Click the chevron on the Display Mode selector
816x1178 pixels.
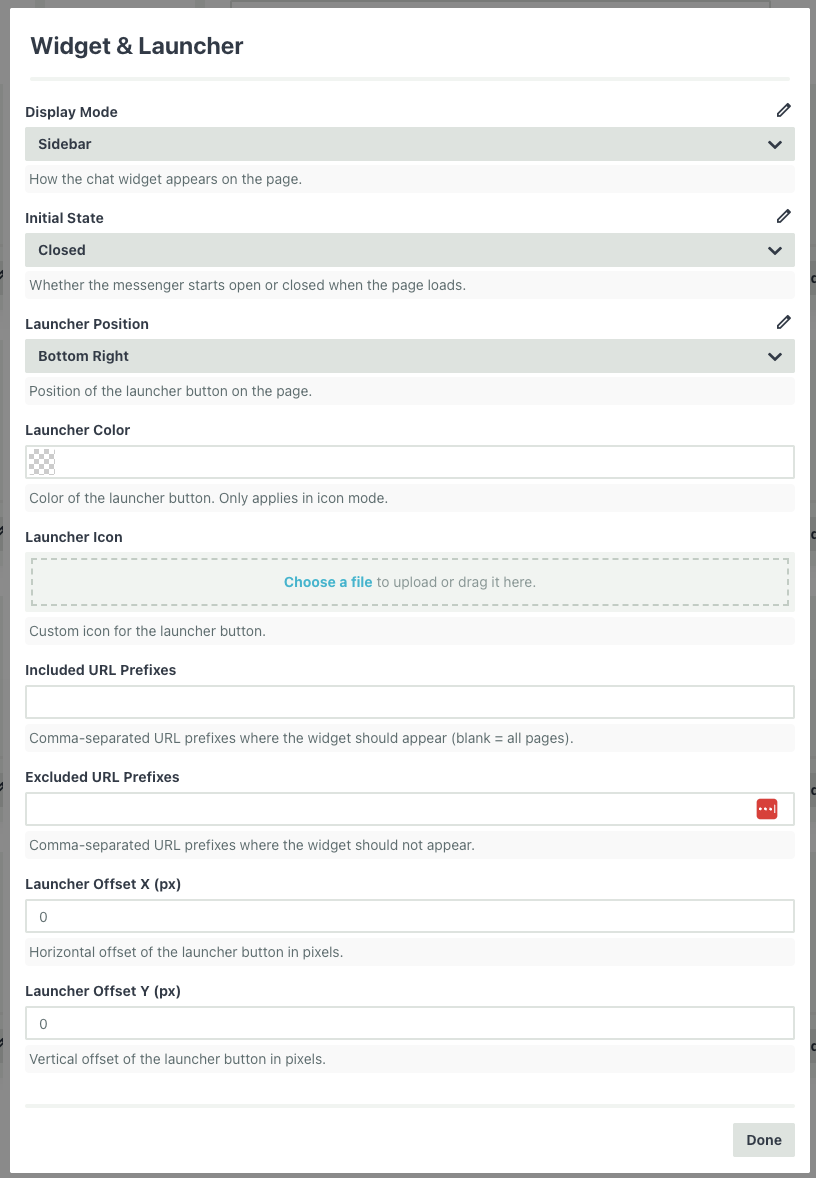tap(774, 144)
